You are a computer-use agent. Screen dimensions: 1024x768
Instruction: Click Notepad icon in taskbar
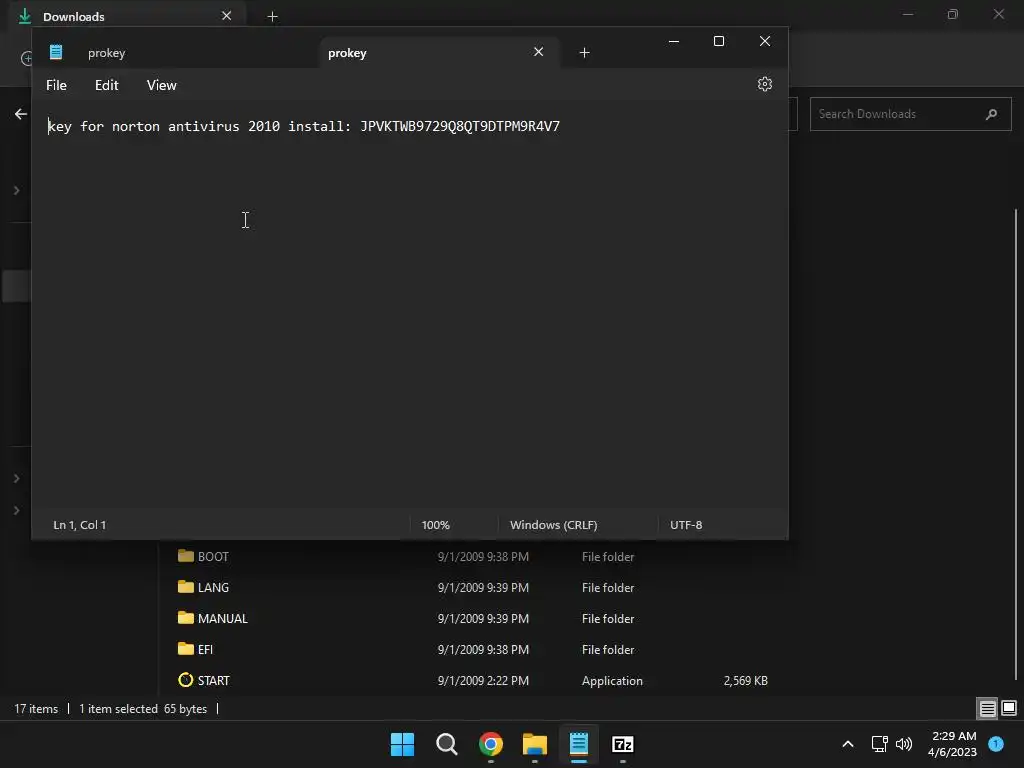(x=579, y=744)
